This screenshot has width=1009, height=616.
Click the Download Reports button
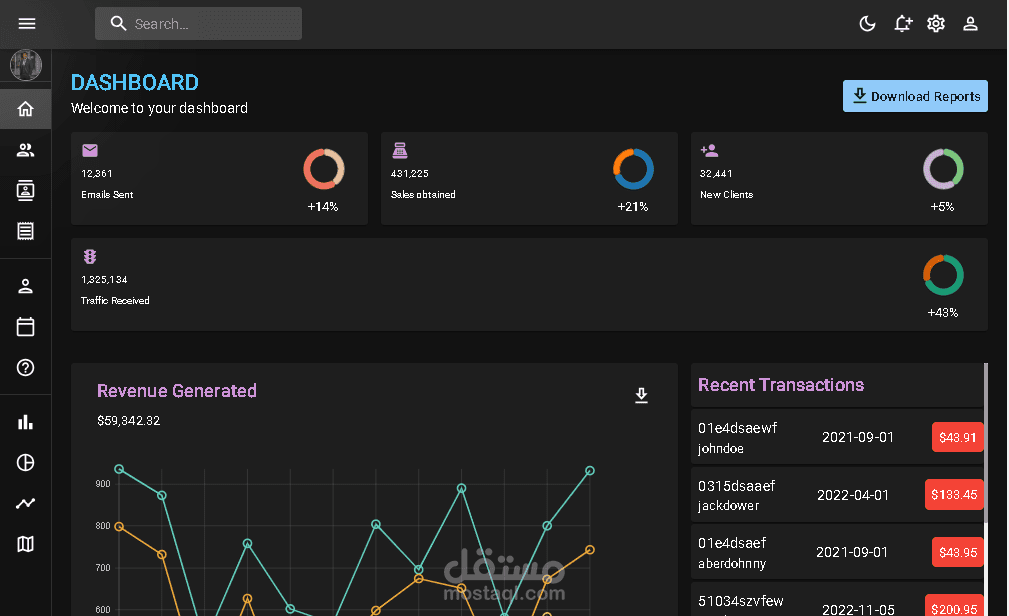915,96
